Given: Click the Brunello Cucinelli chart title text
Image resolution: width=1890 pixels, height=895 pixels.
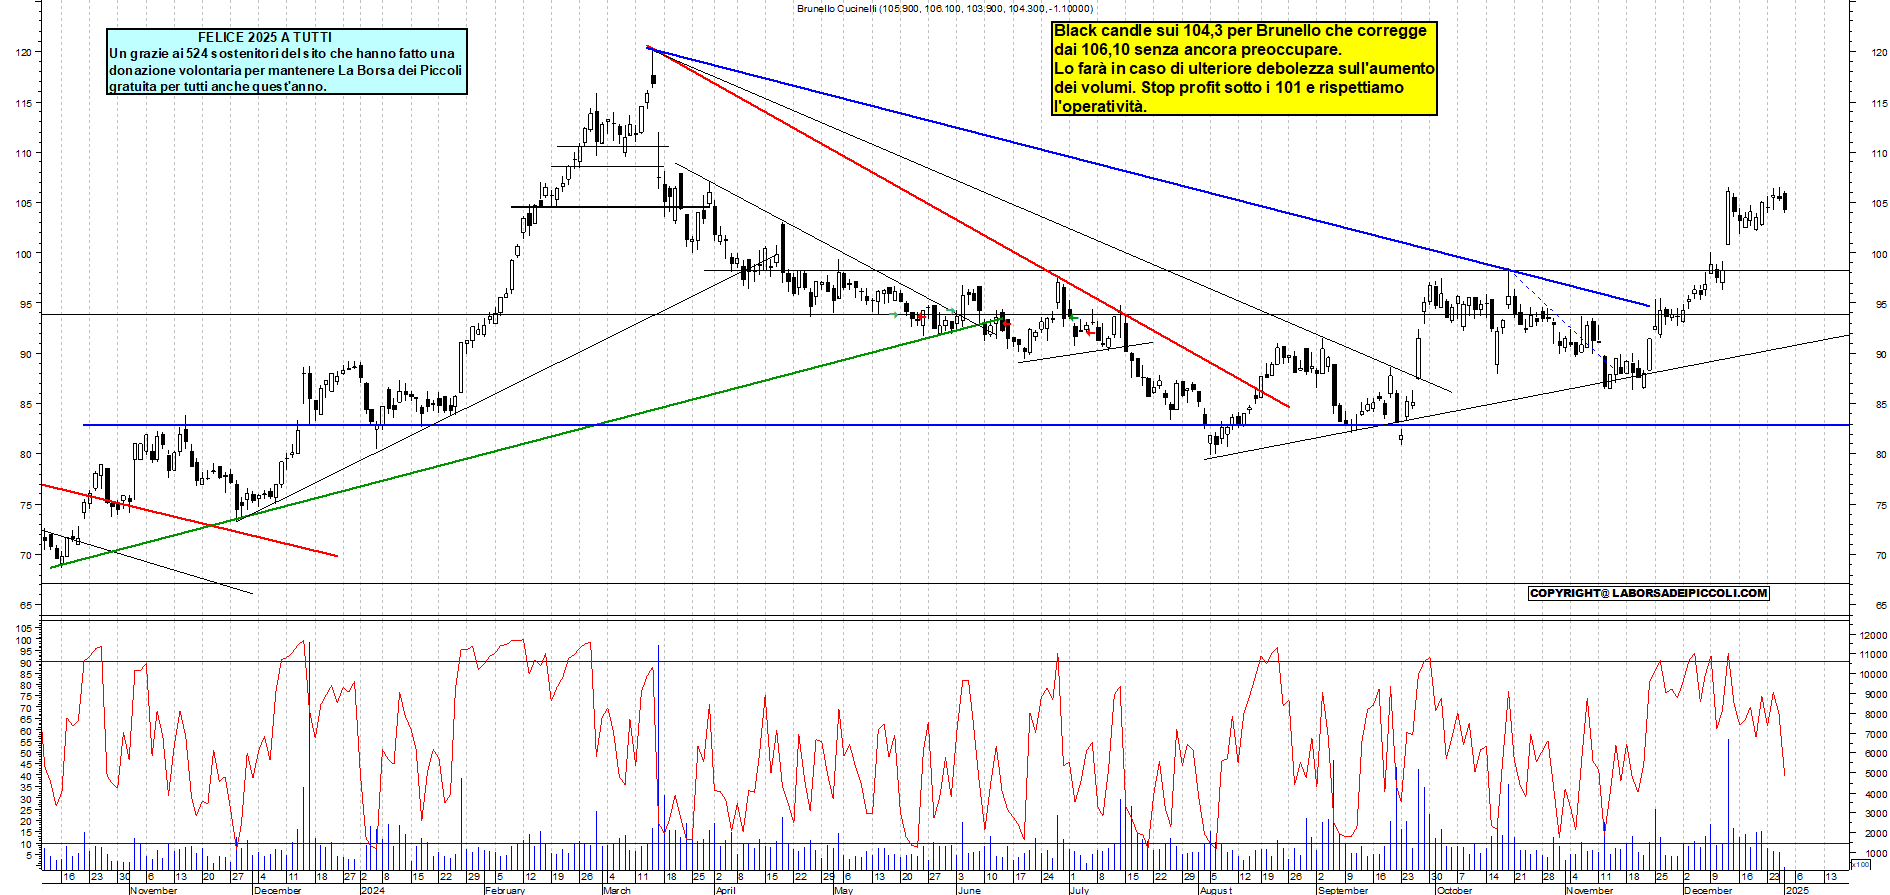Looking at the screenshot, I should pyautogui.click(x=945, y=8).
